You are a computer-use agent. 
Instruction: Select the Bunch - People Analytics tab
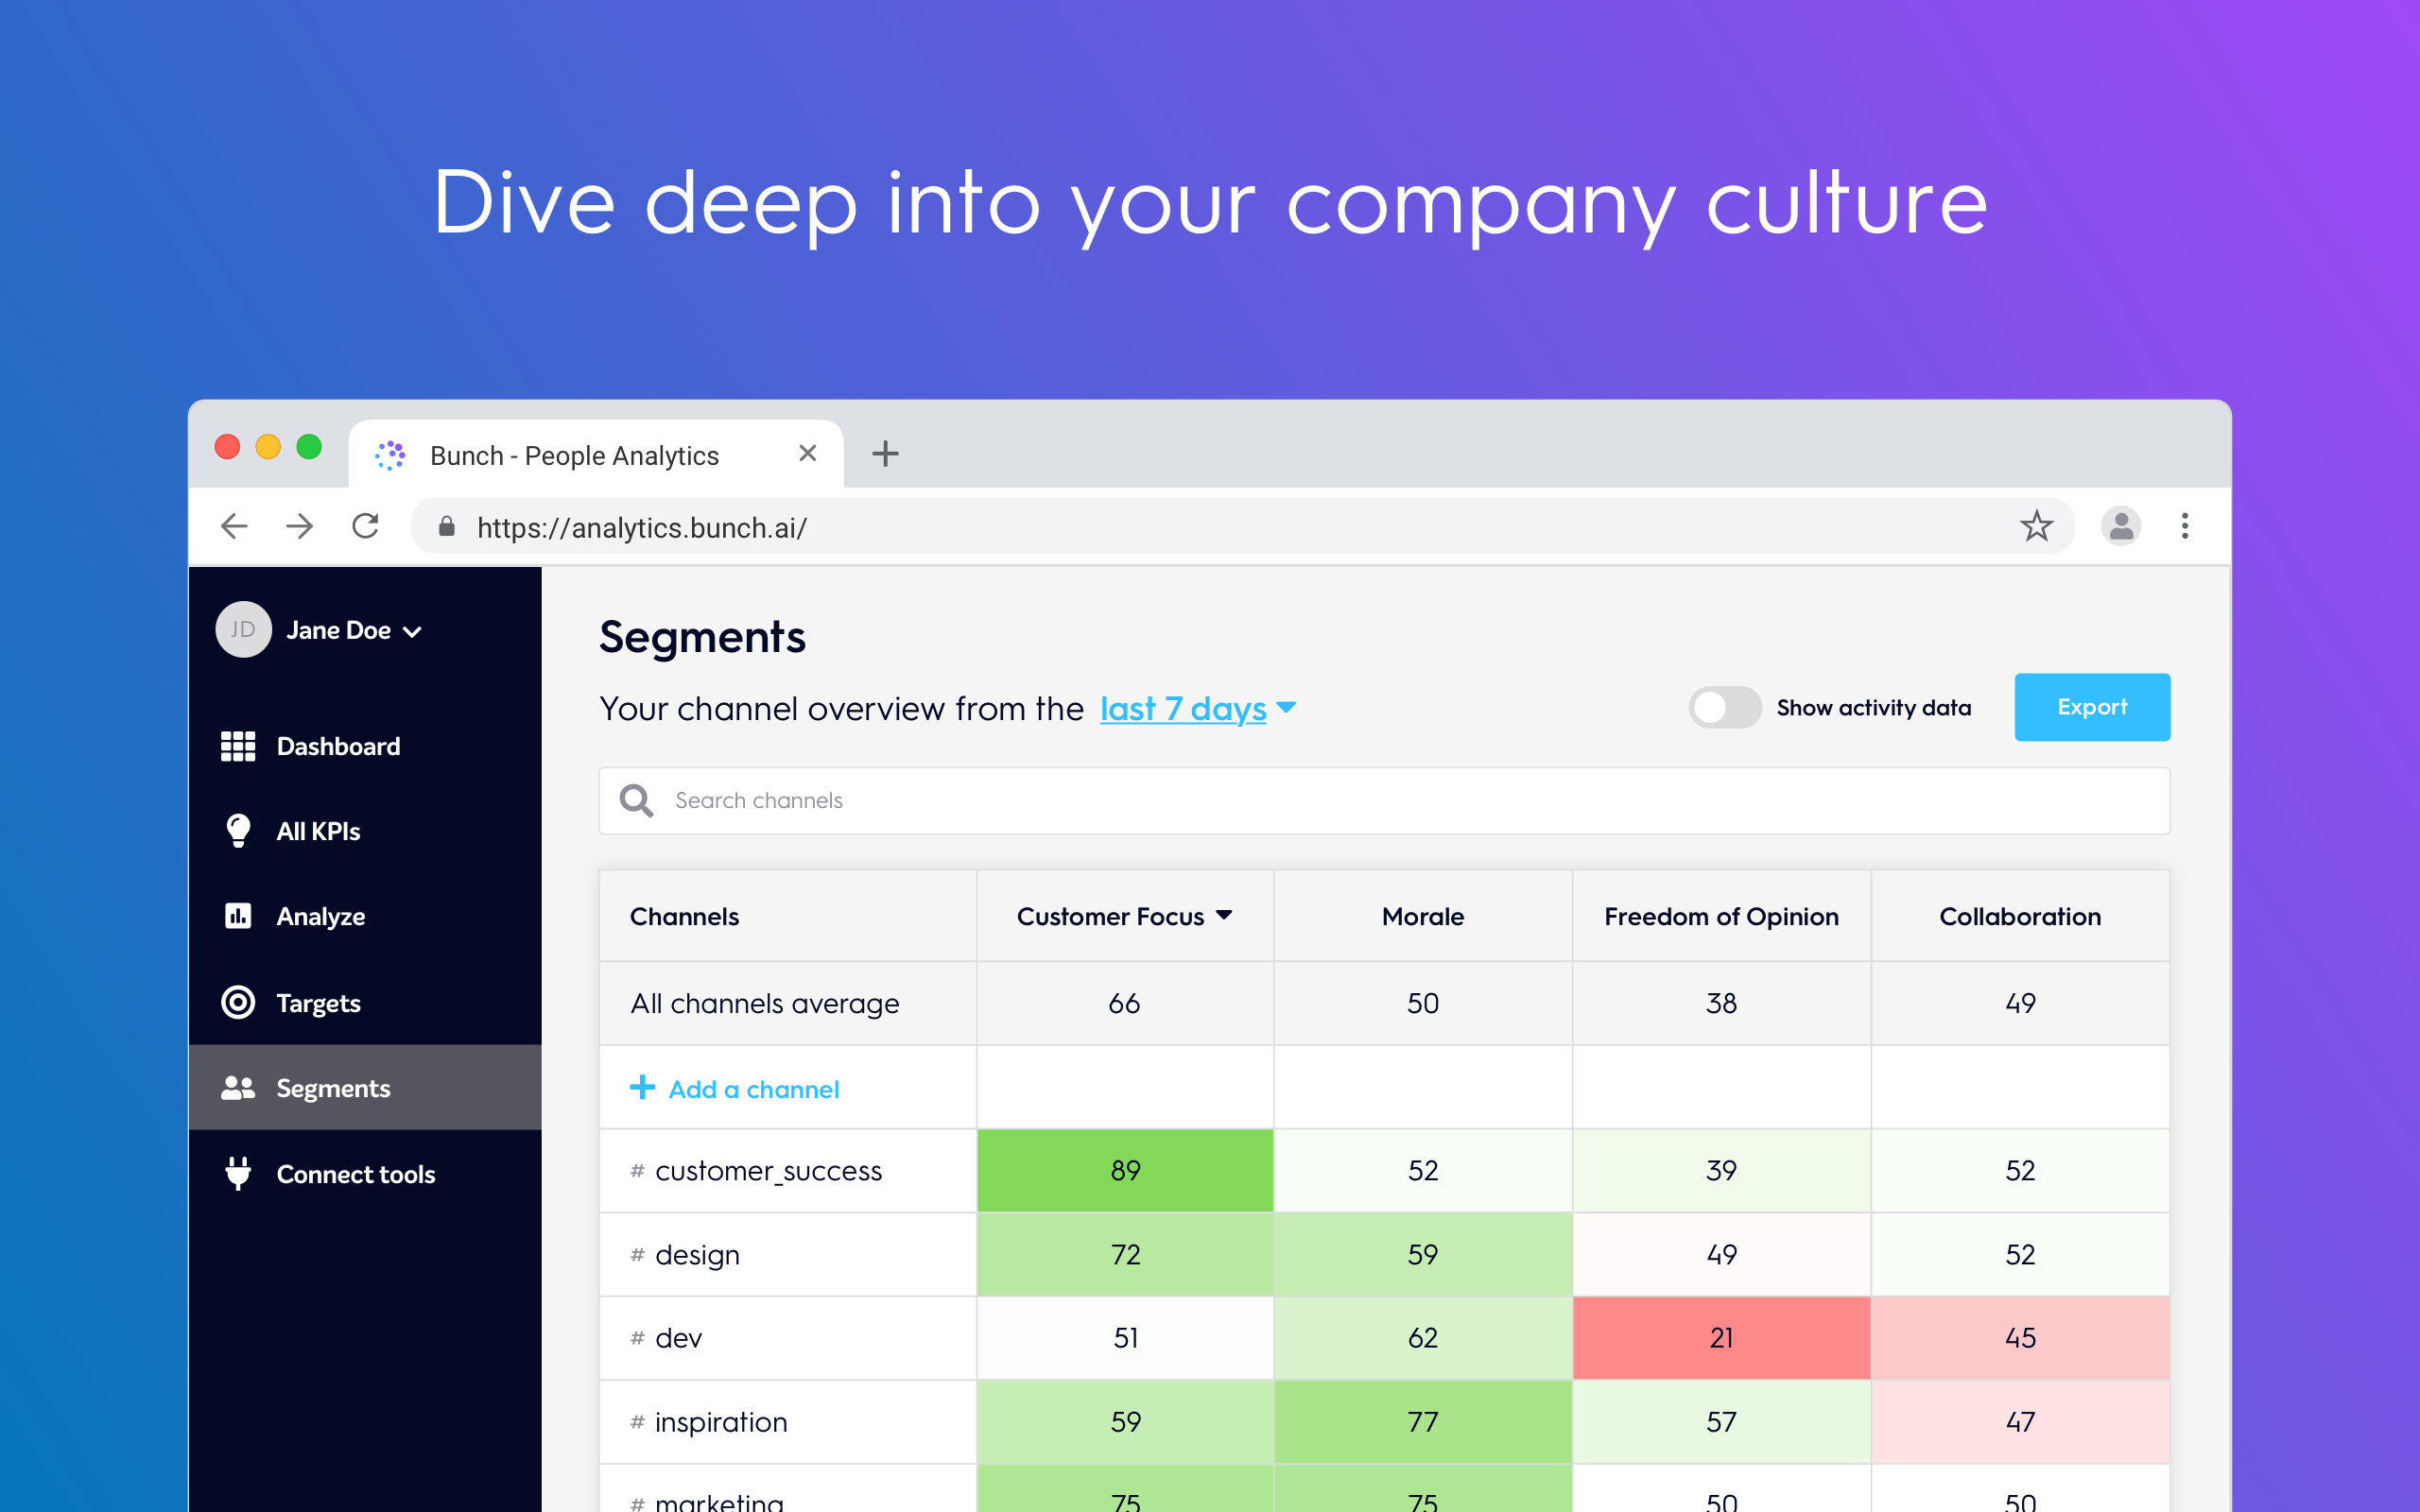coord(574,456)
